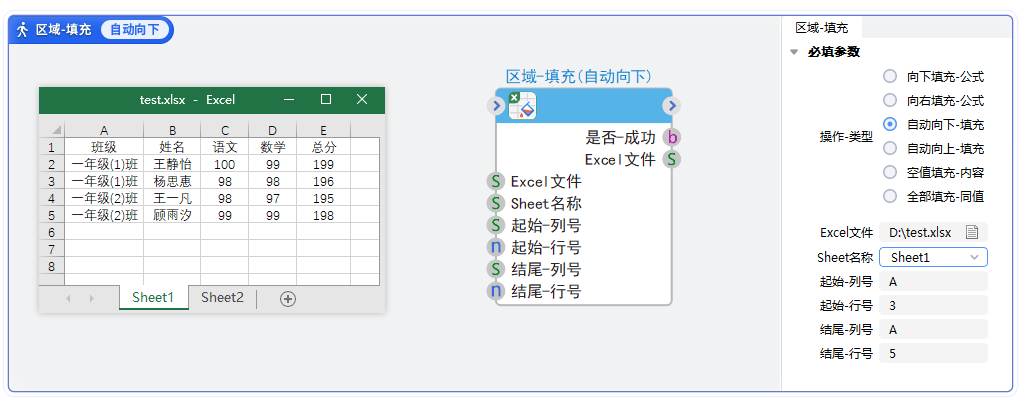
Task: Click the add sheet plus icon in Excel
Action: [x=288, y=298]
